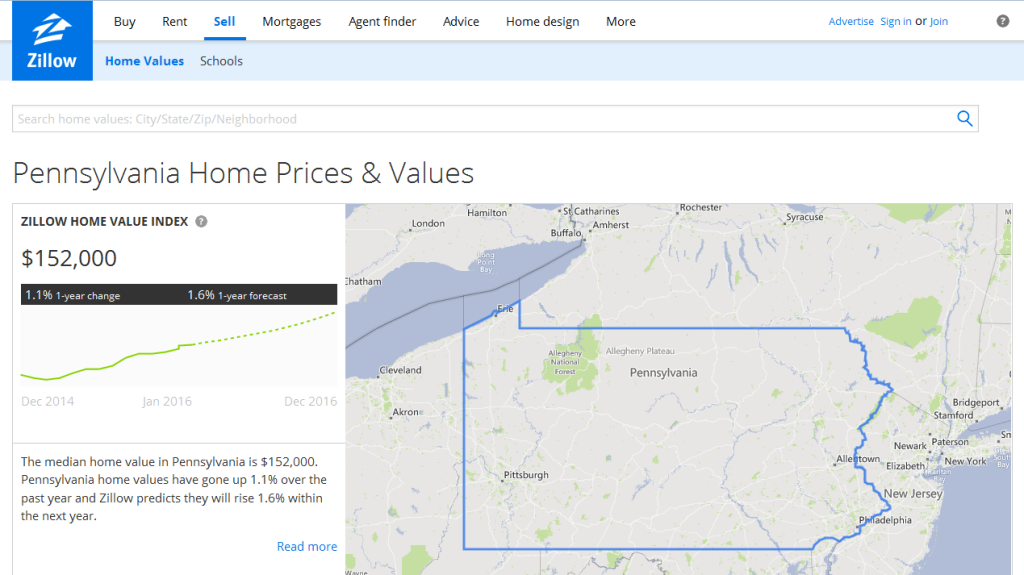Click the Advertise link

851,22
